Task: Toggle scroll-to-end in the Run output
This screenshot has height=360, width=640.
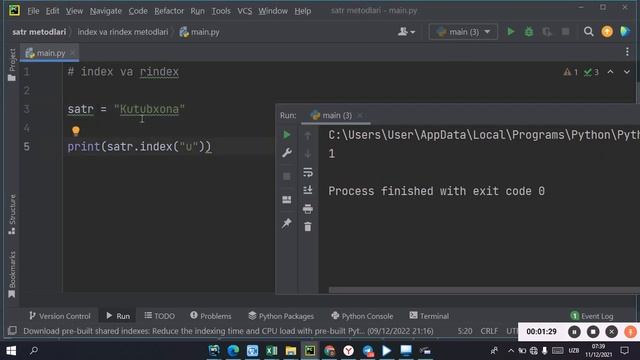Action: tap(308, 190)
